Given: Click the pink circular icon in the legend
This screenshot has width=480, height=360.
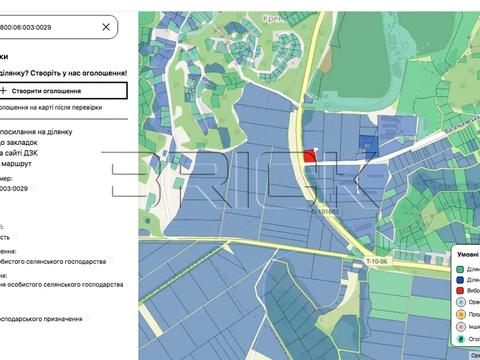Looking at the screenshot, I should [x=460, y=327].
